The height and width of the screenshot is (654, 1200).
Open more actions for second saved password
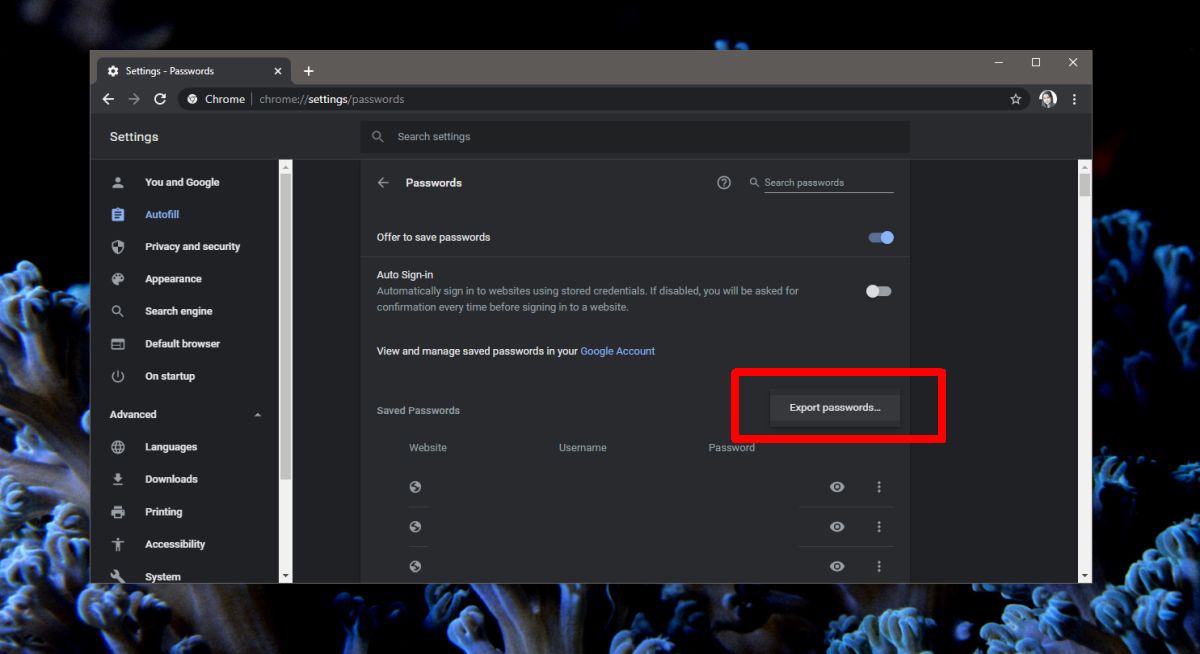point(879,527)
